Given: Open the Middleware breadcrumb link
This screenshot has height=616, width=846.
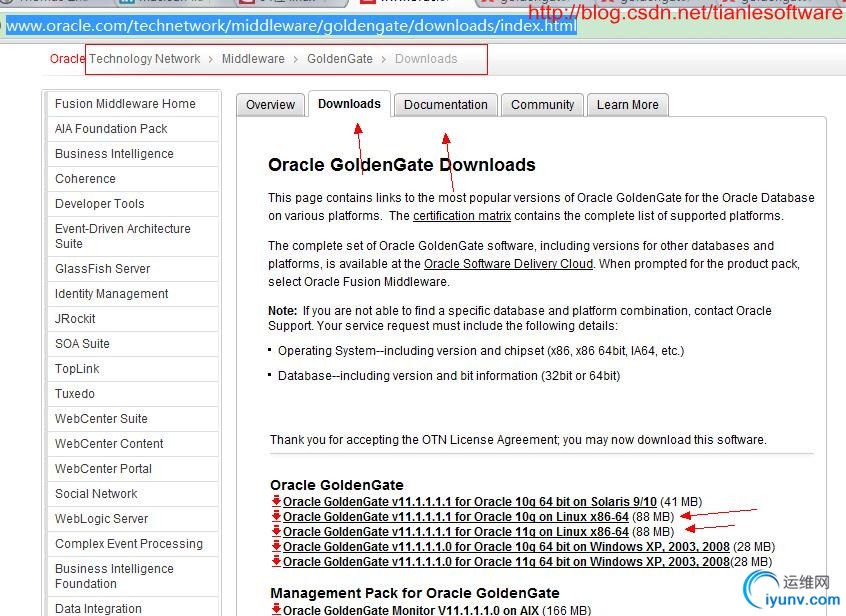Looking at the screenshot, I should 253,59.
